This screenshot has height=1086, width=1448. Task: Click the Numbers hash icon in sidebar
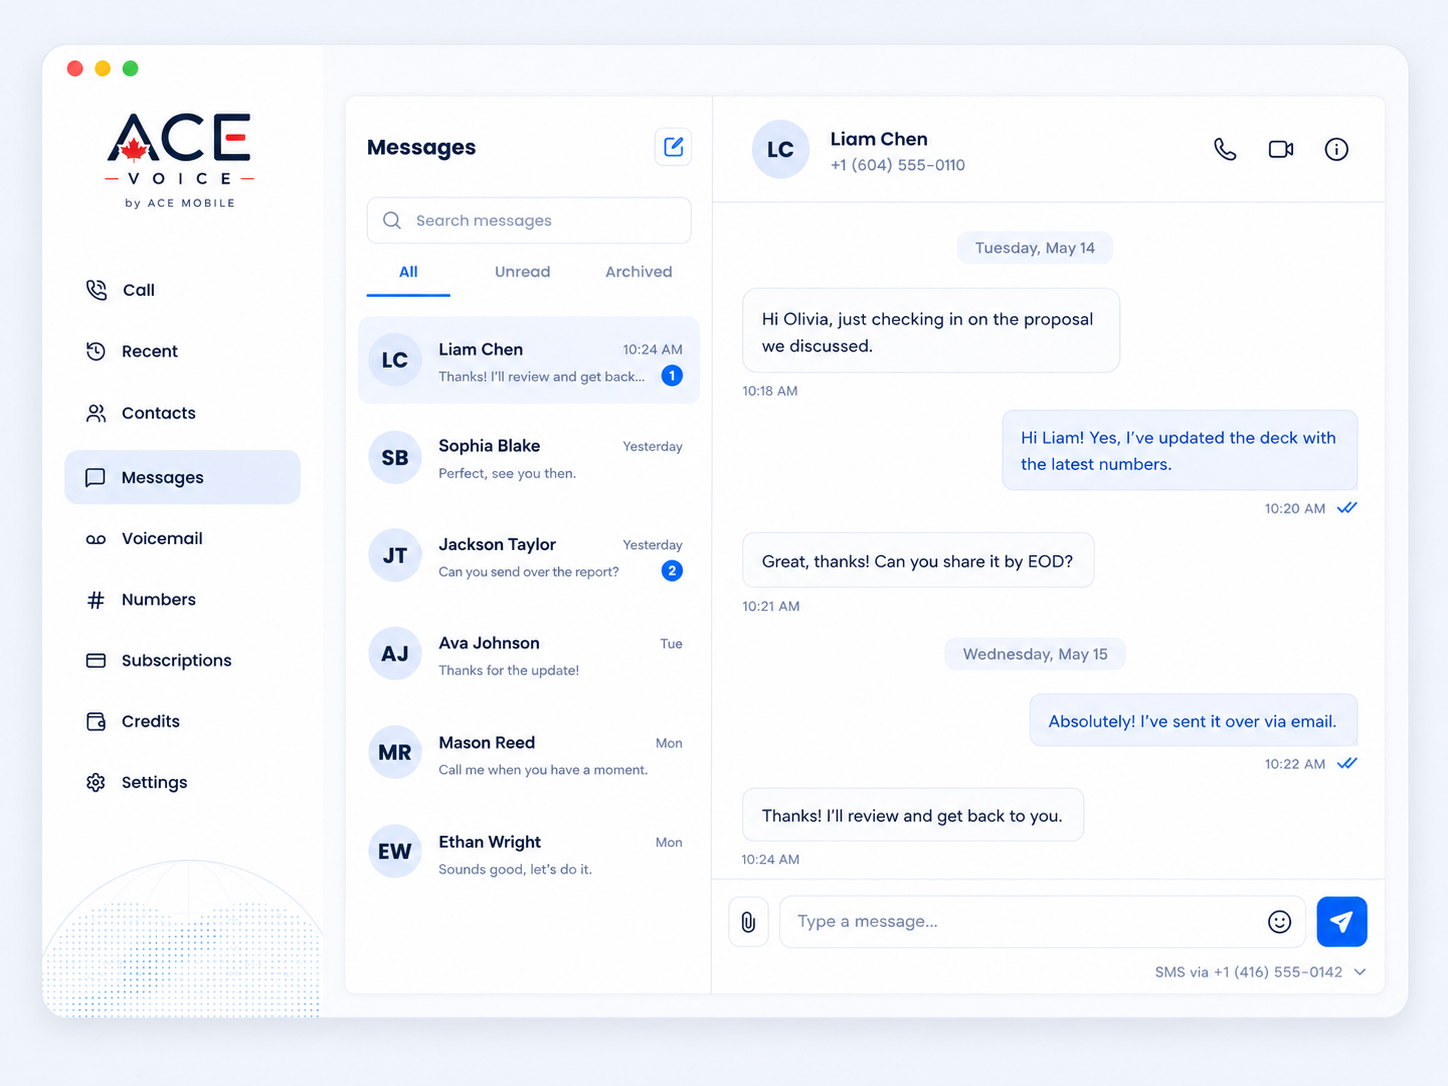[96, 600]
